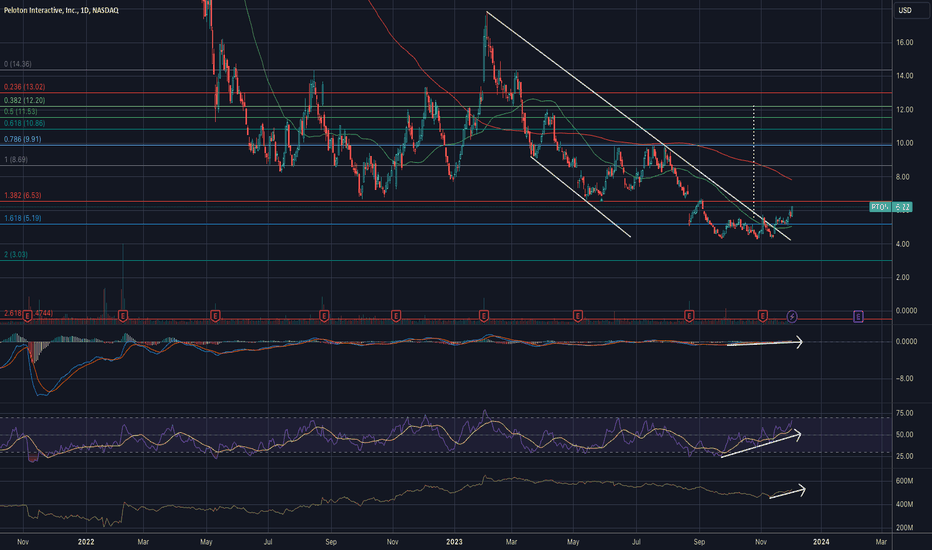Click the 200M volume scale value
This screenshot has width=932, height=550.
[904, 527]
